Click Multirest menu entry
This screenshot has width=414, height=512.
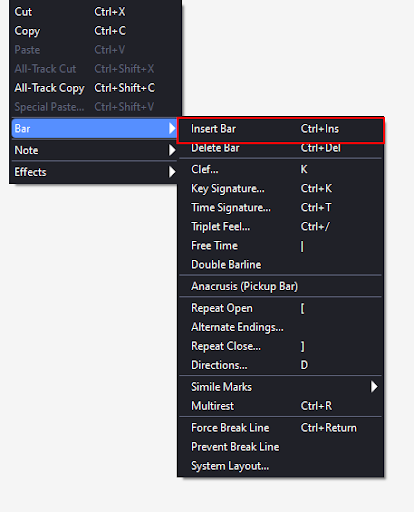click(x=281, y=406)
